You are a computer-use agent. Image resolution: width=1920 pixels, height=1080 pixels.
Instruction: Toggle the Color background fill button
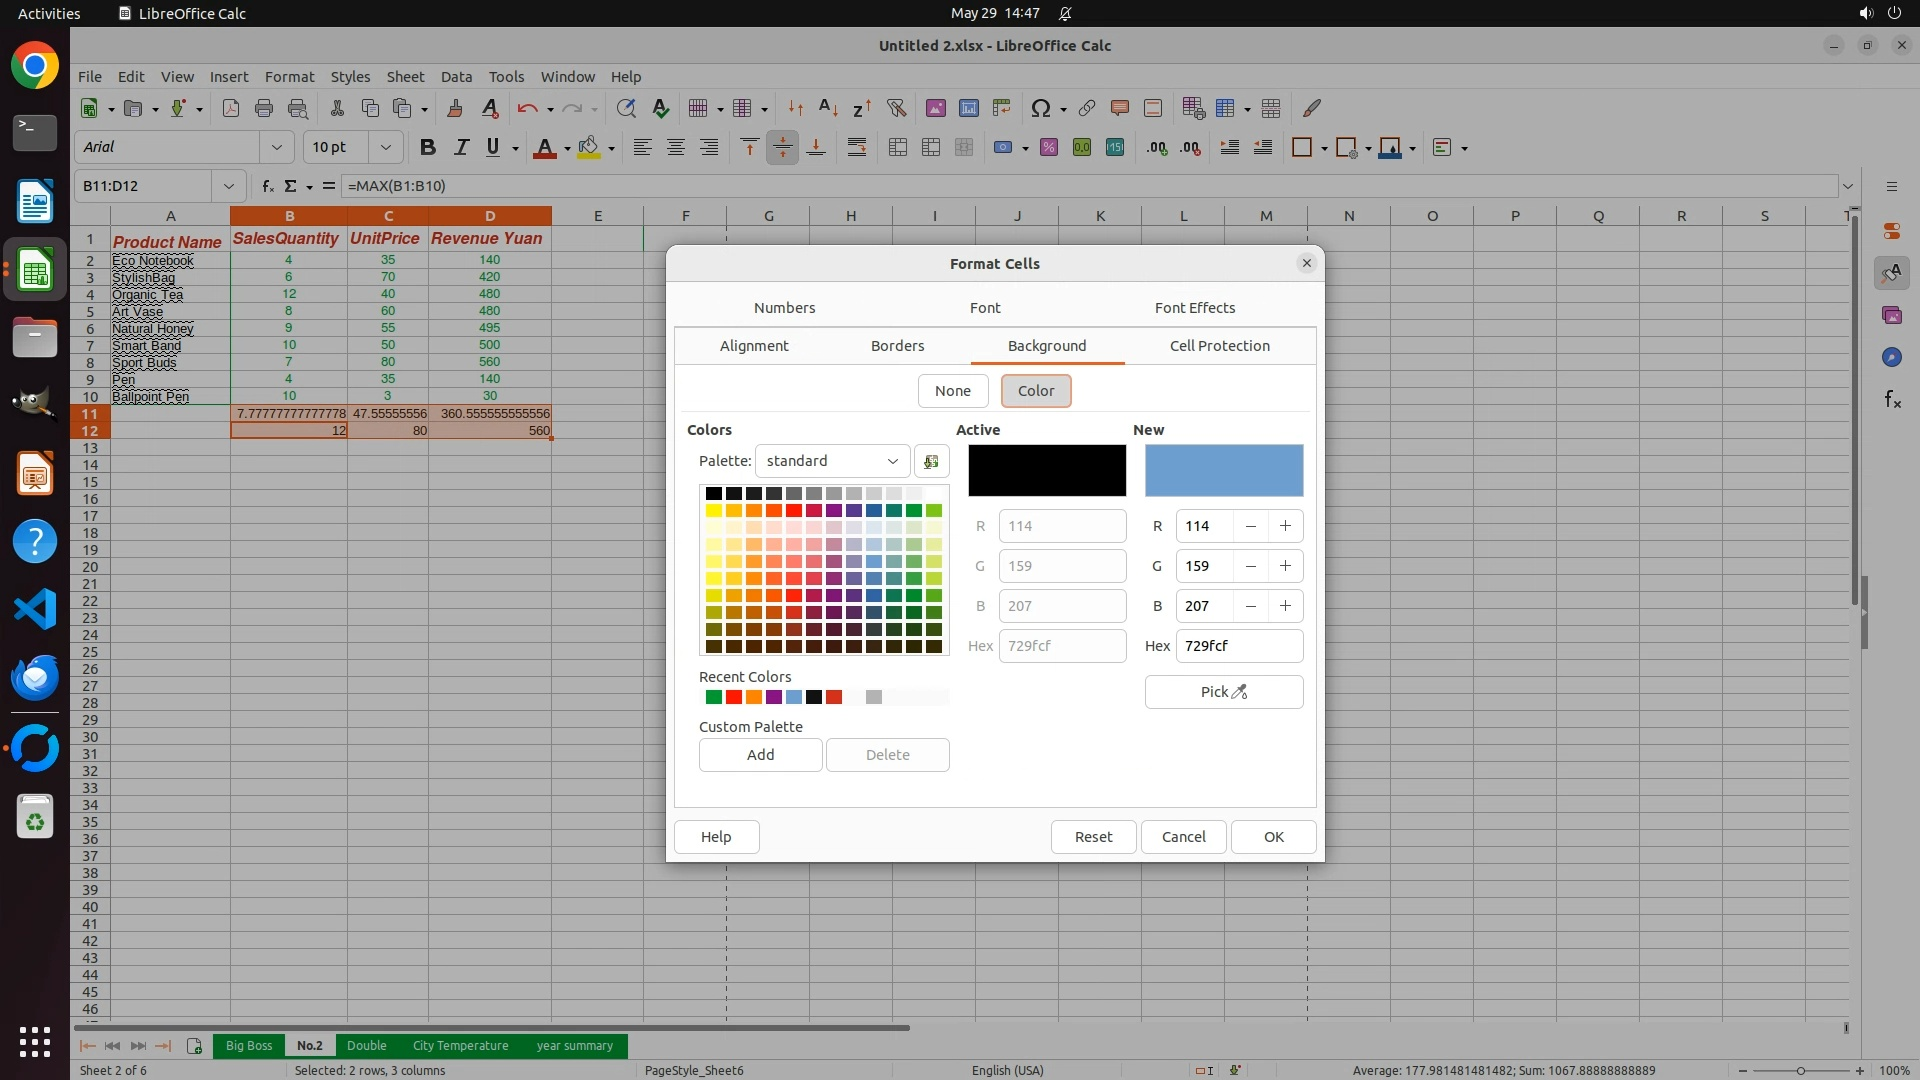pos(1035,391)
